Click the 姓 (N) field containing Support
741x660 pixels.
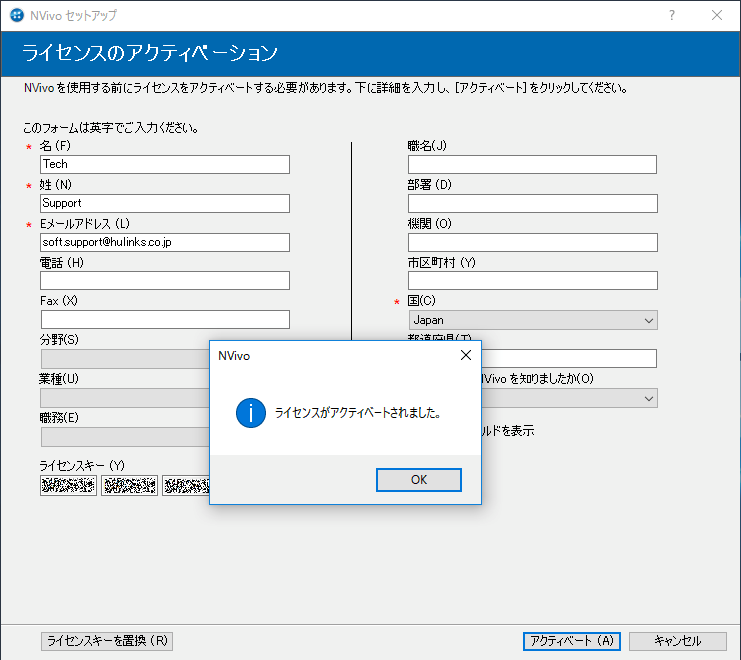click(165, 203)
